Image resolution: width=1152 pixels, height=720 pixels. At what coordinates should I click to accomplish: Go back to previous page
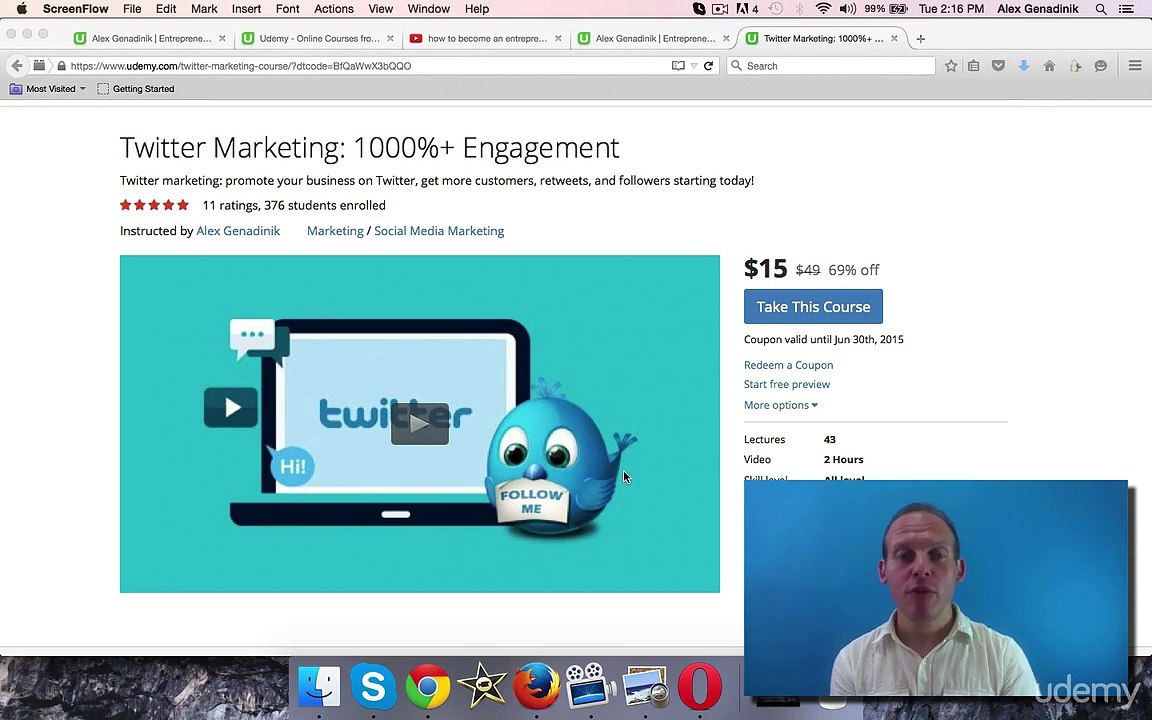17,65
